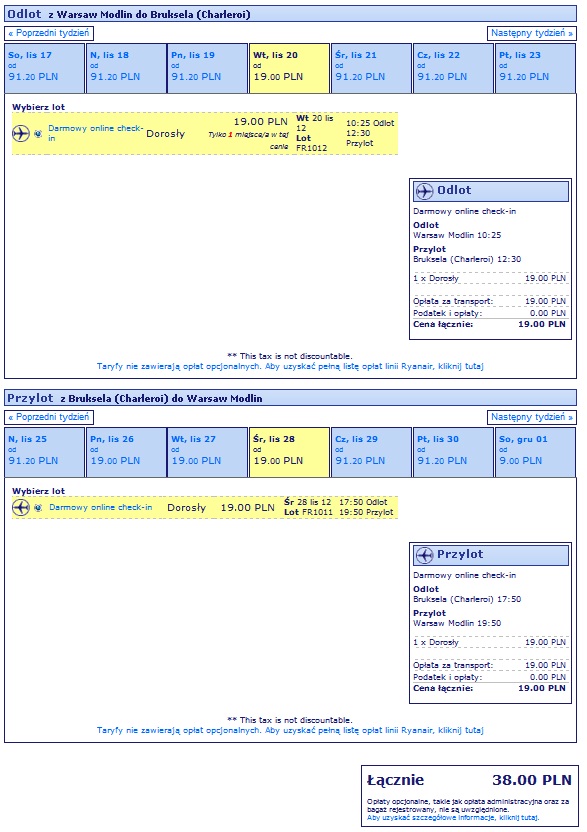
Task: Select the Pt, lis 23 departure date tab
Action: [536, 68]
